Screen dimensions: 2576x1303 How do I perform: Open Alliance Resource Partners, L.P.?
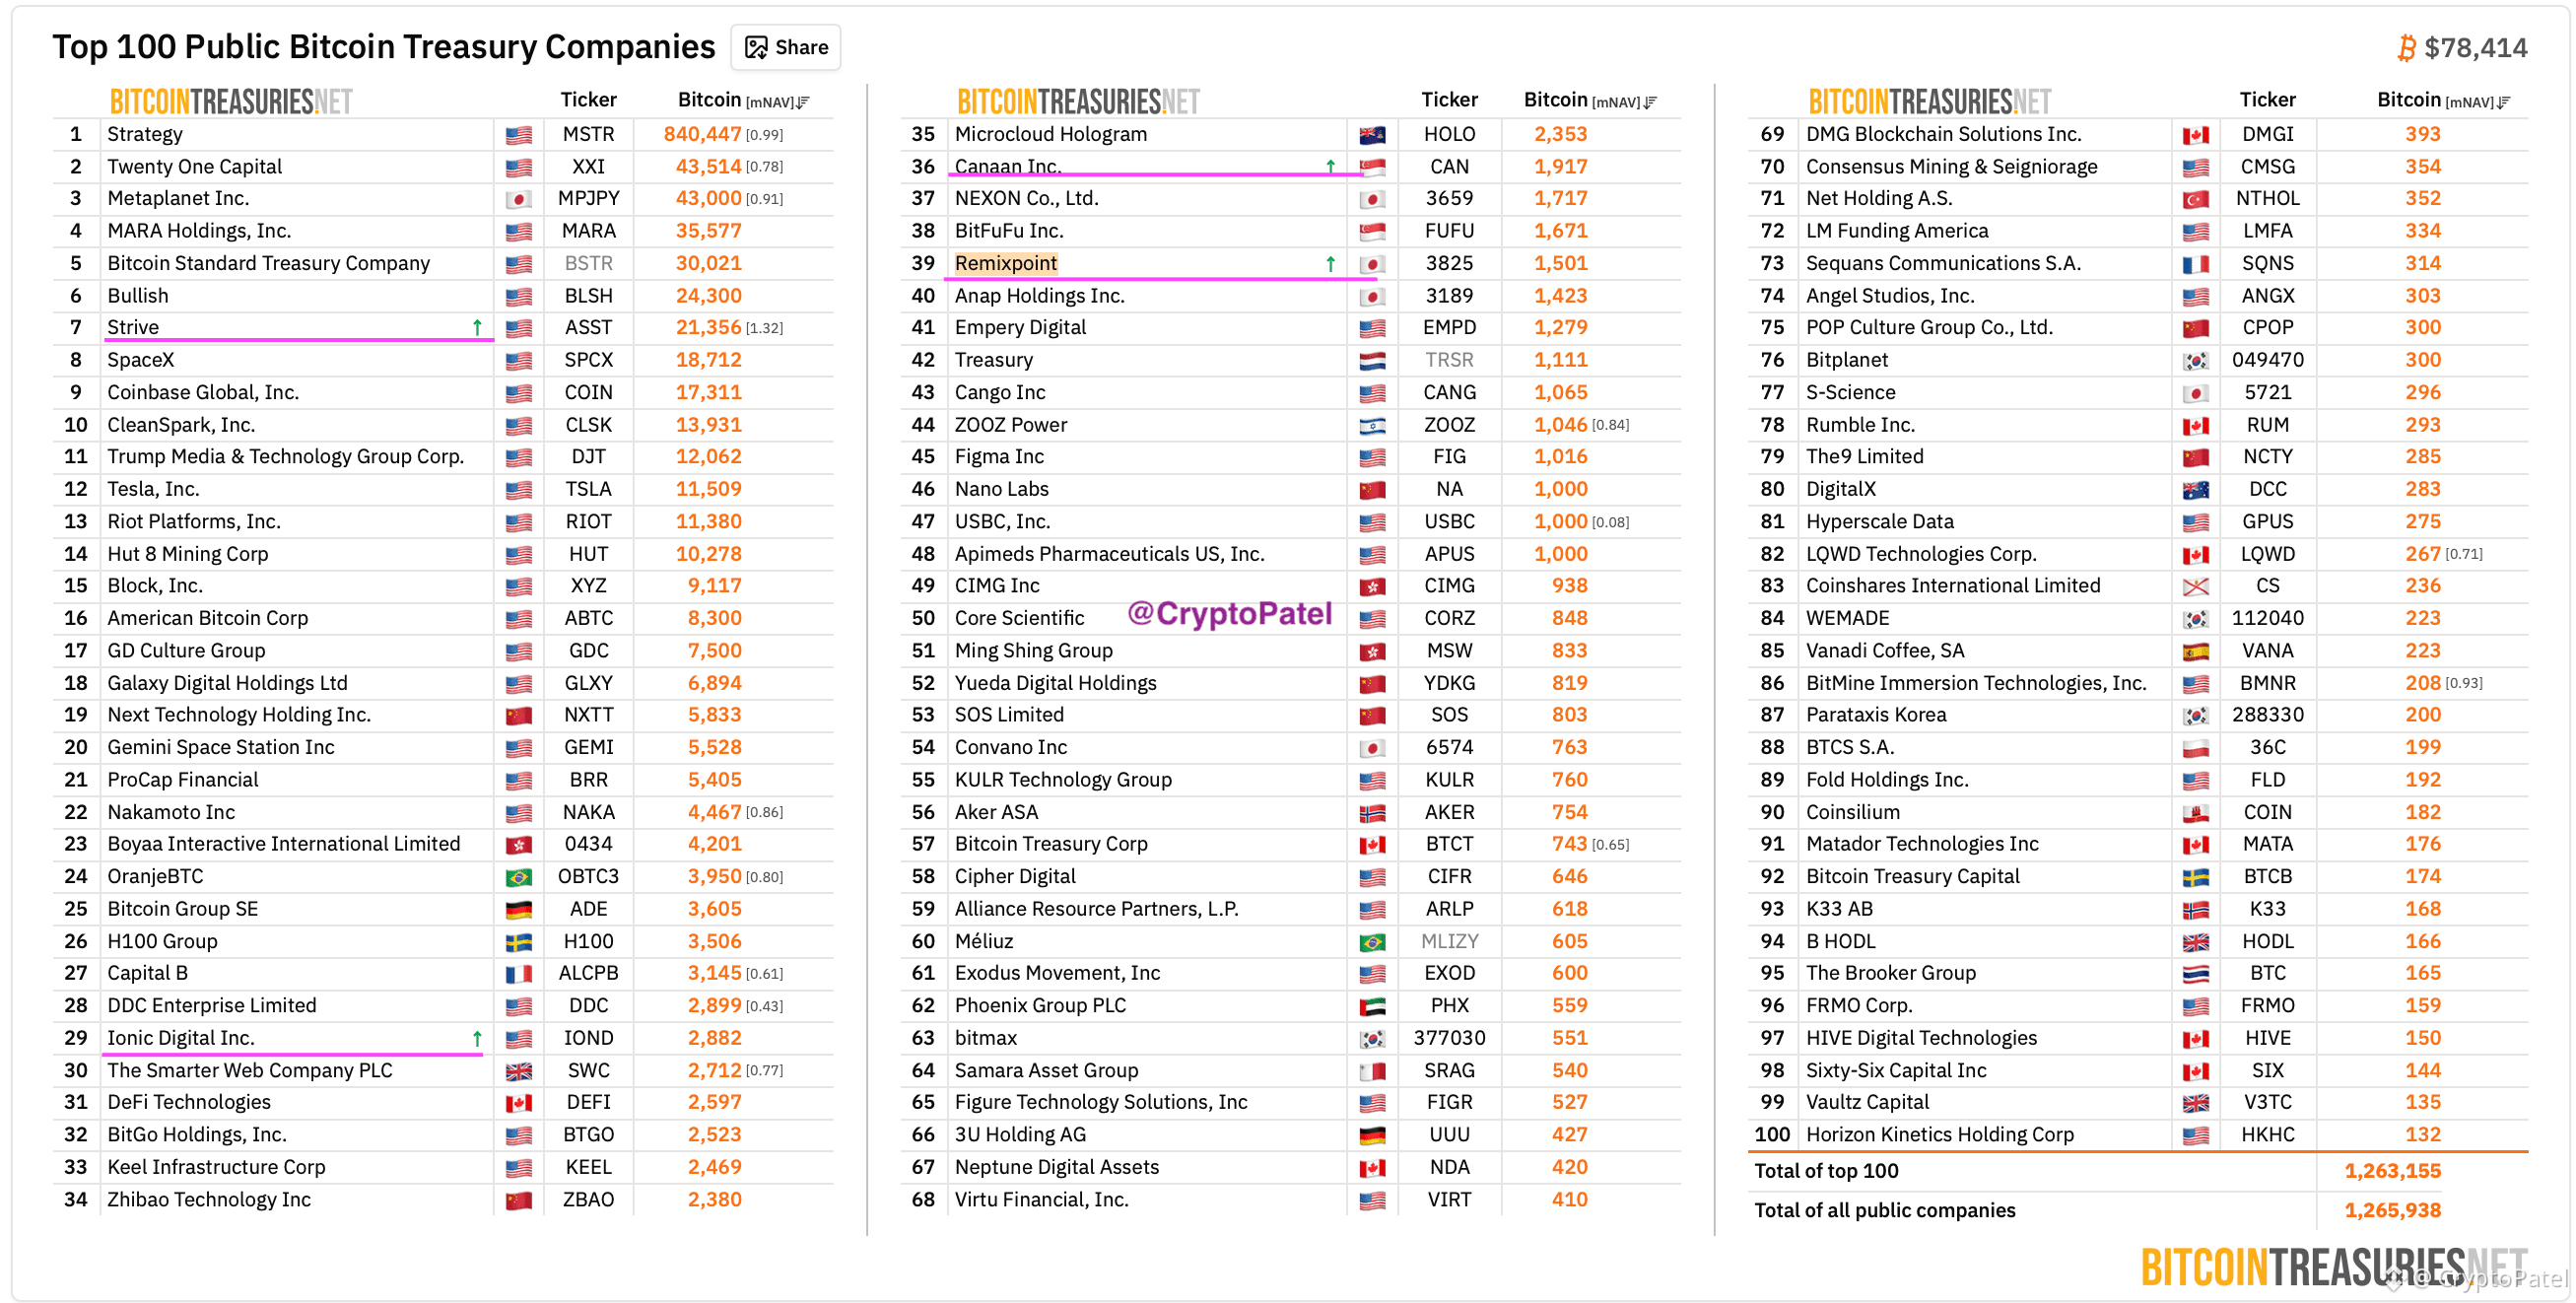1096,909
